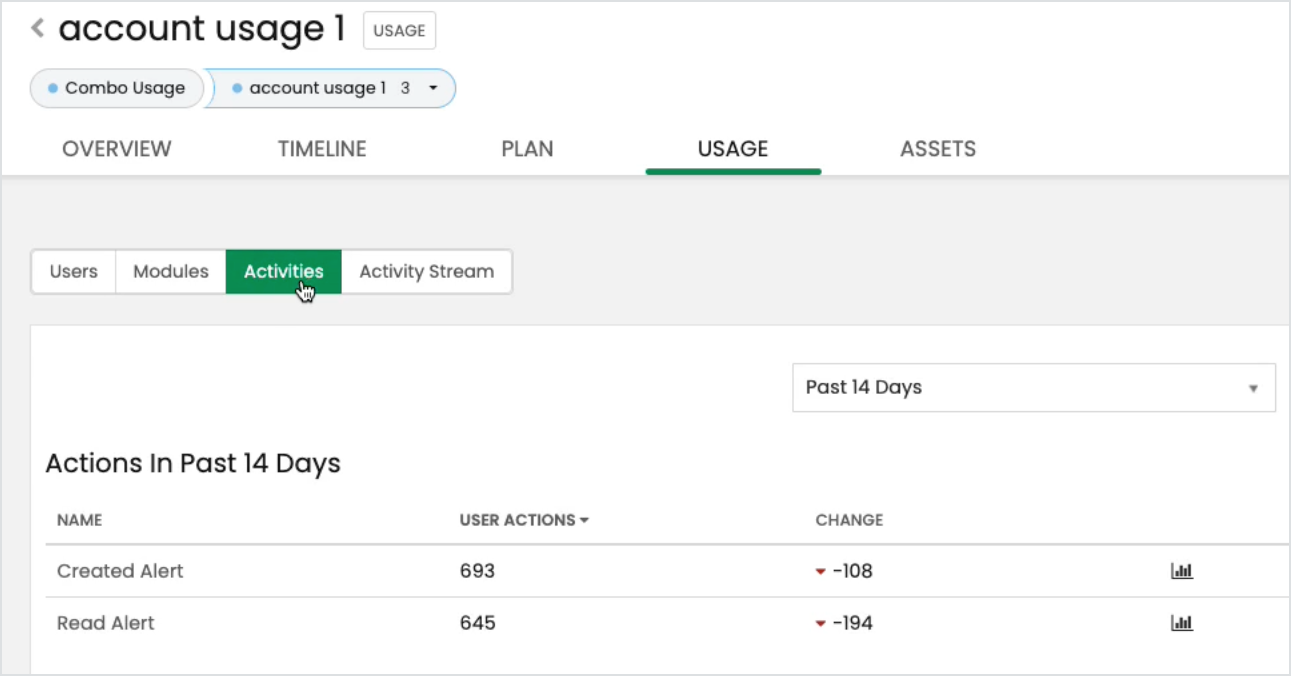This screenshot has width=1291, height=676.
Task: Click the NAME column header
Action: tap(79, 520)
